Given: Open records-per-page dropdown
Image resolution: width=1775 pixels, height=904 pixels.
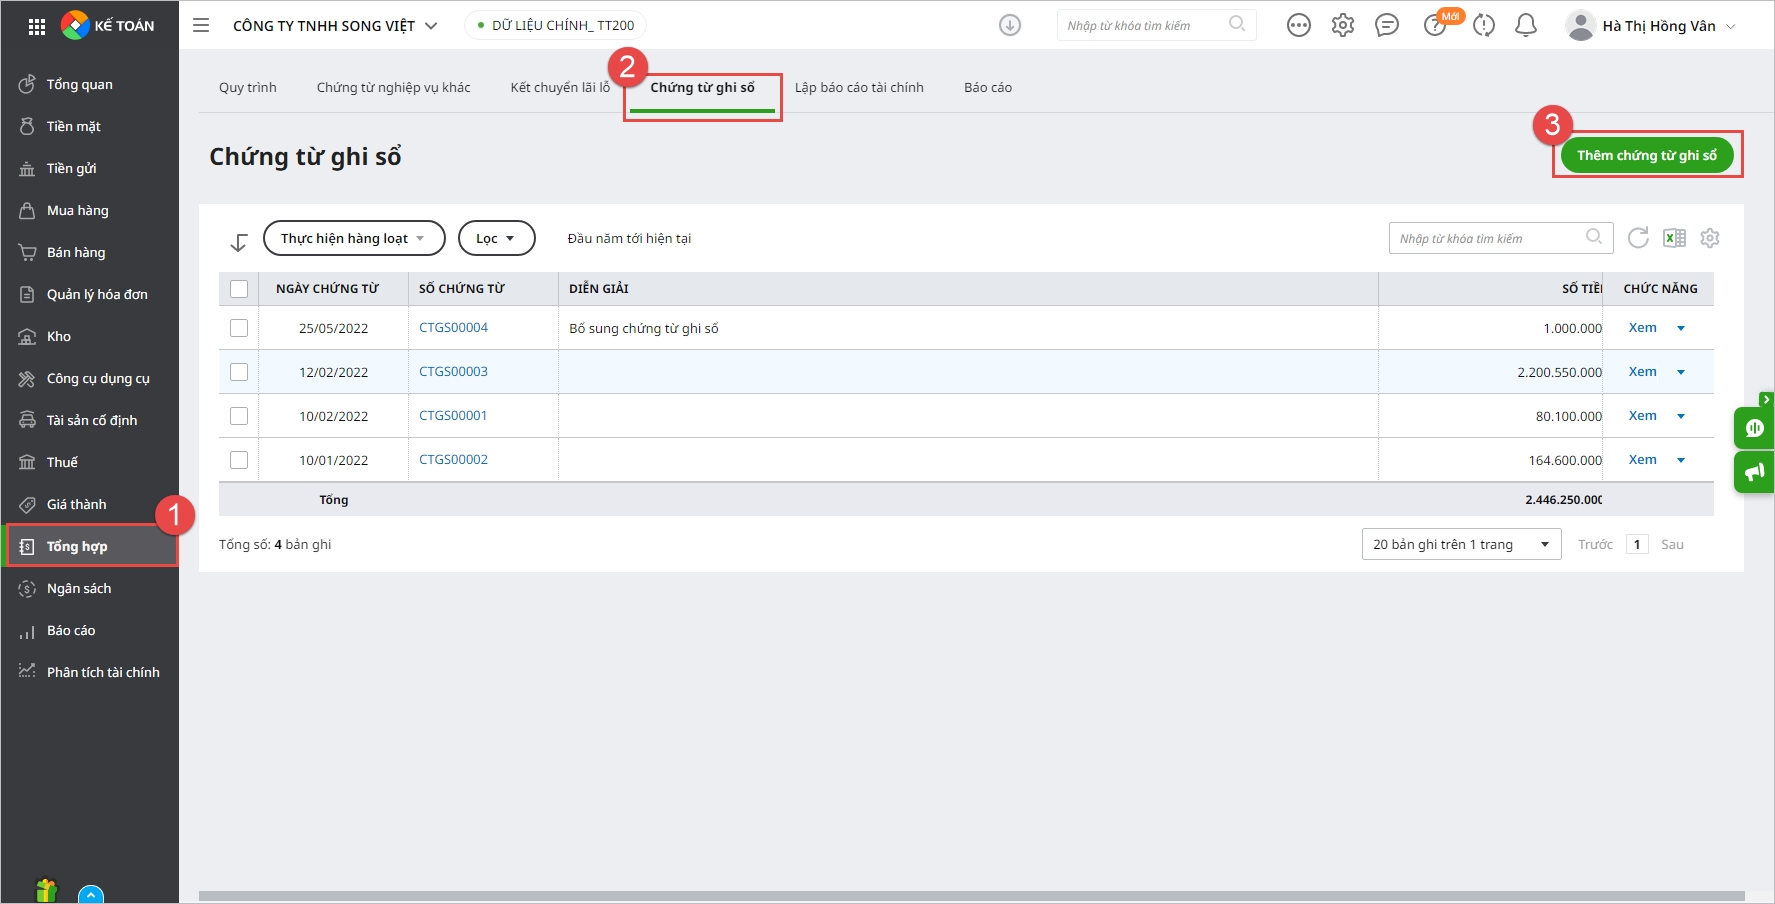Looking at the screenshot, I should (1461, 544).
